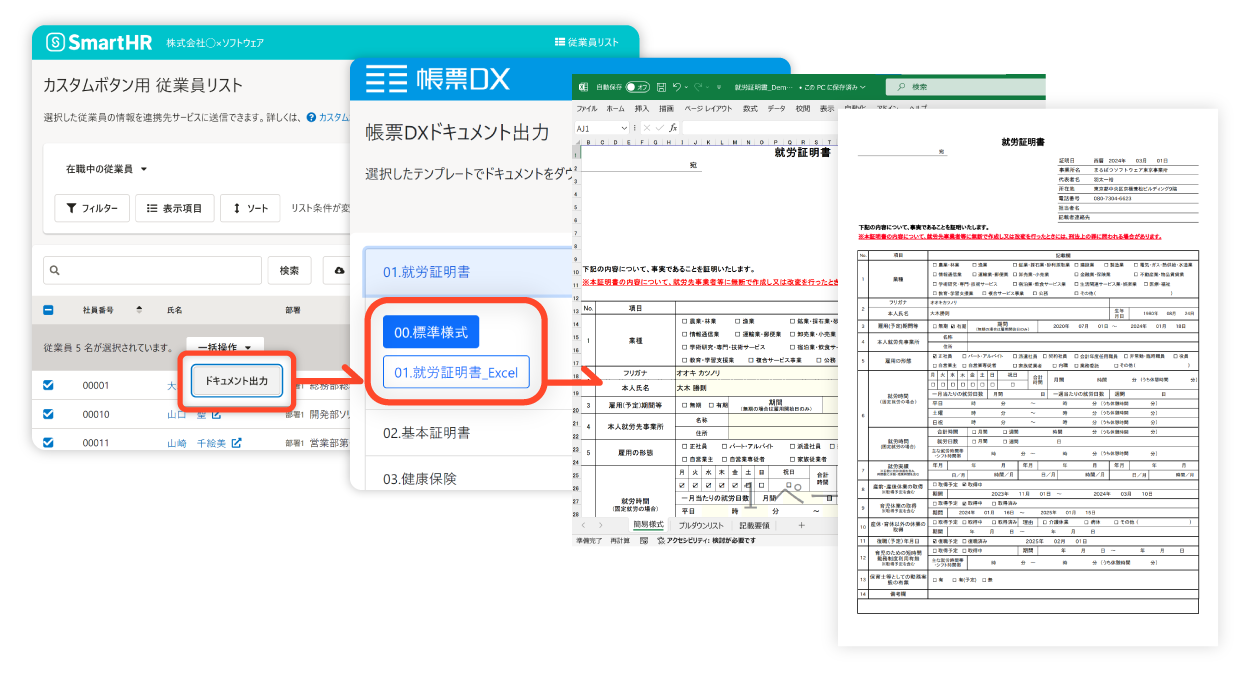Uncheck the checkbox for employee 00001

click(x=49, y=385)
